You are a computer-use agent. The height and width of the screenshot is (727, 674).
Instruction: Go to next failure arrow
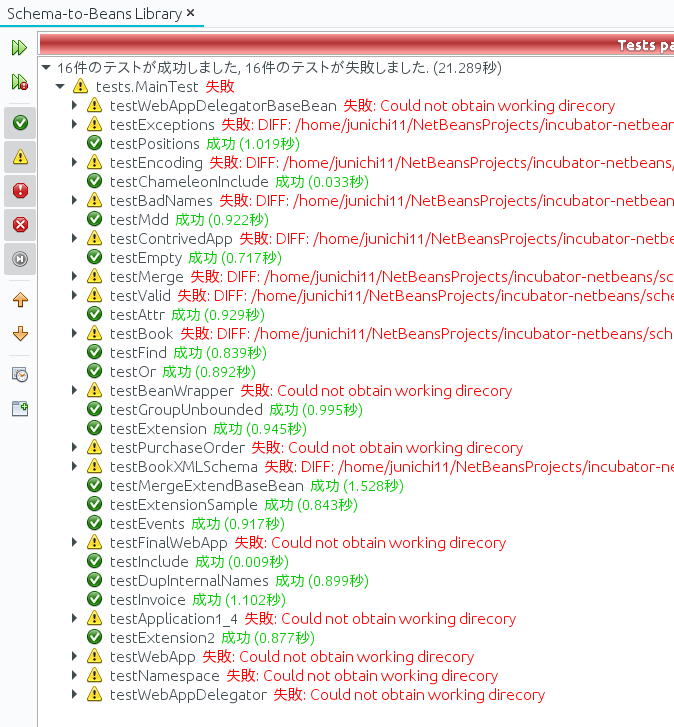click(20, 333)
